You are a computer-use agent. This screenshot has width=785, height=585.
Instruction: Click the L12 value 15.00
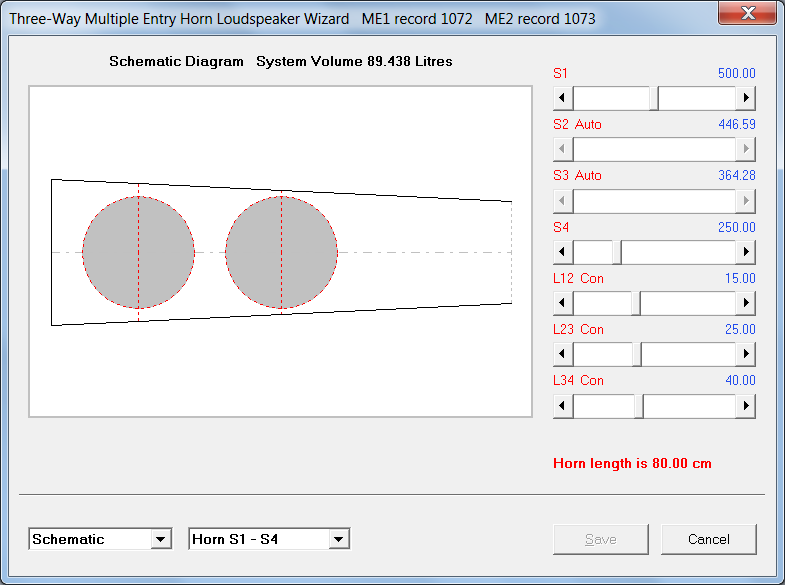(x=740, y=278)
